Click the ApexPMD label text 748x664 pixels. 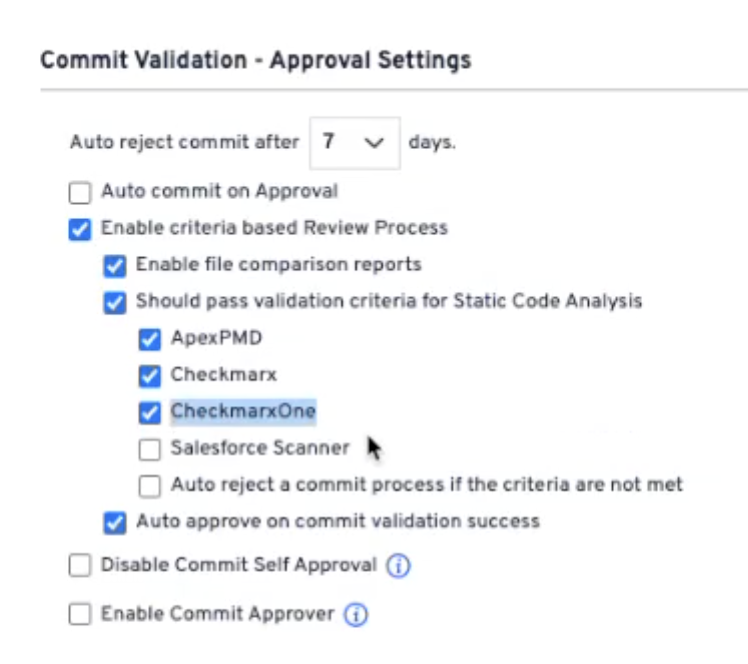[x=216, y=338]
